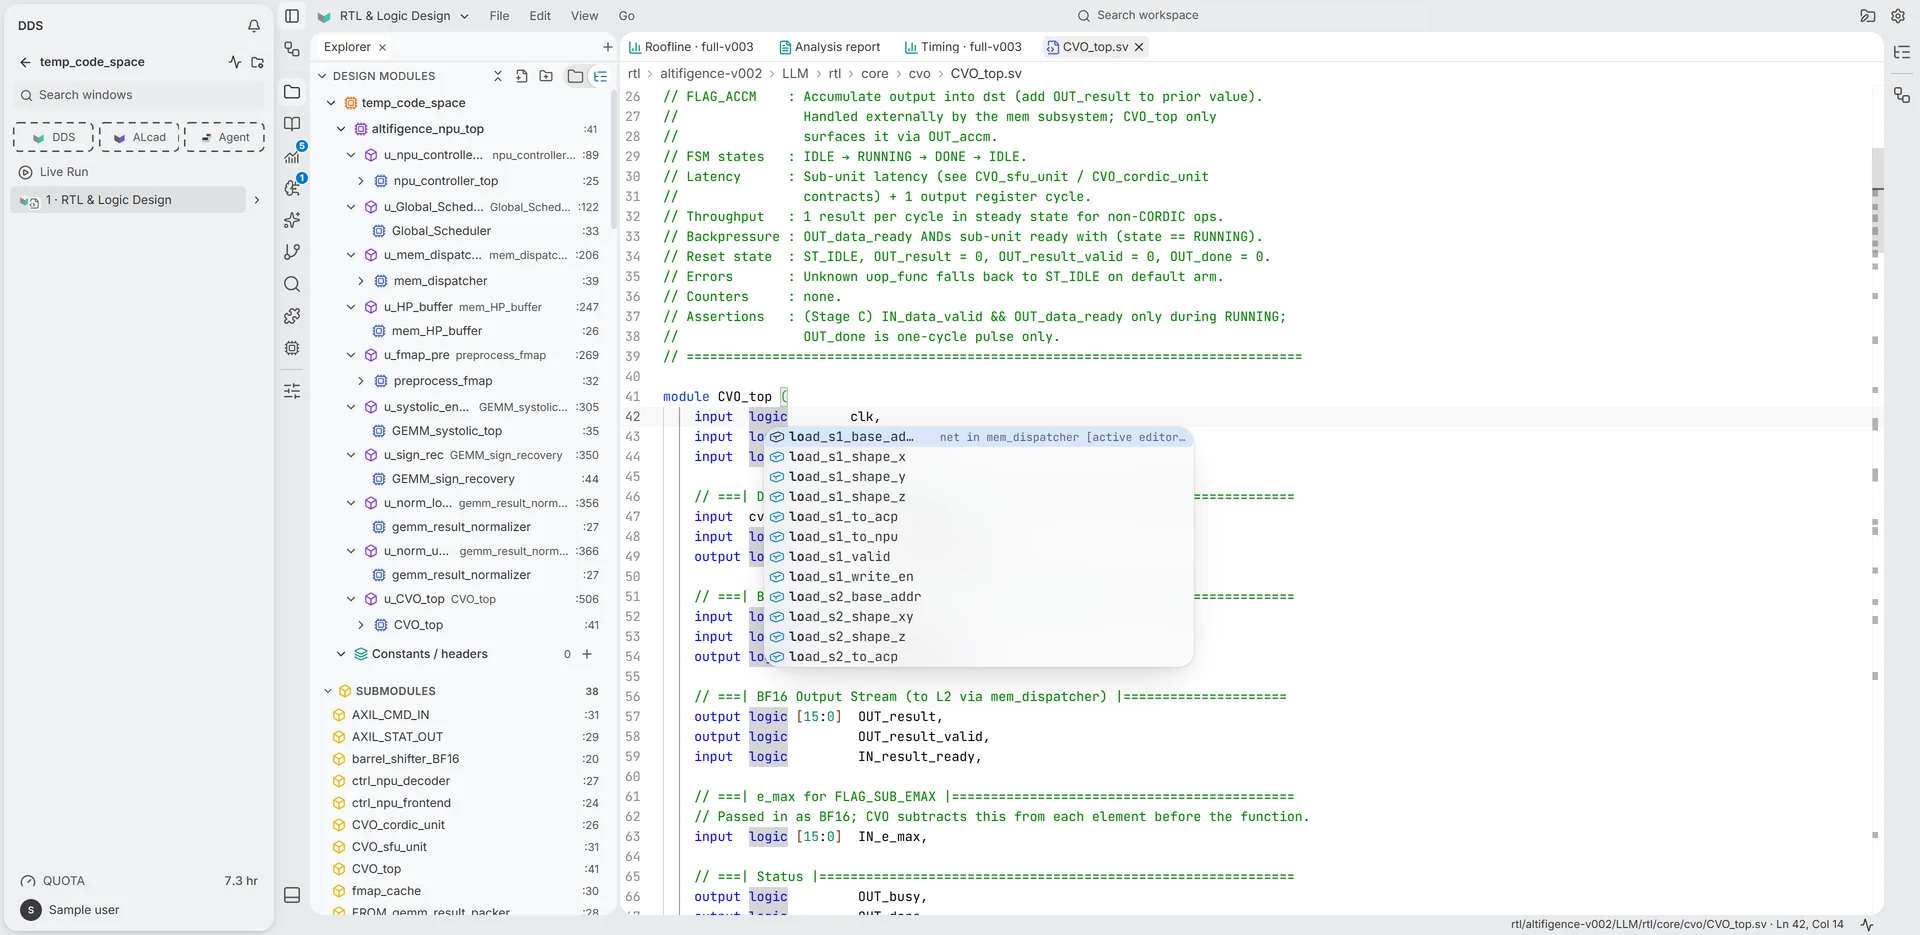Open the analytics chart icon with badge 5
This screenshot has height=935, width=1920.
(292, 156)
